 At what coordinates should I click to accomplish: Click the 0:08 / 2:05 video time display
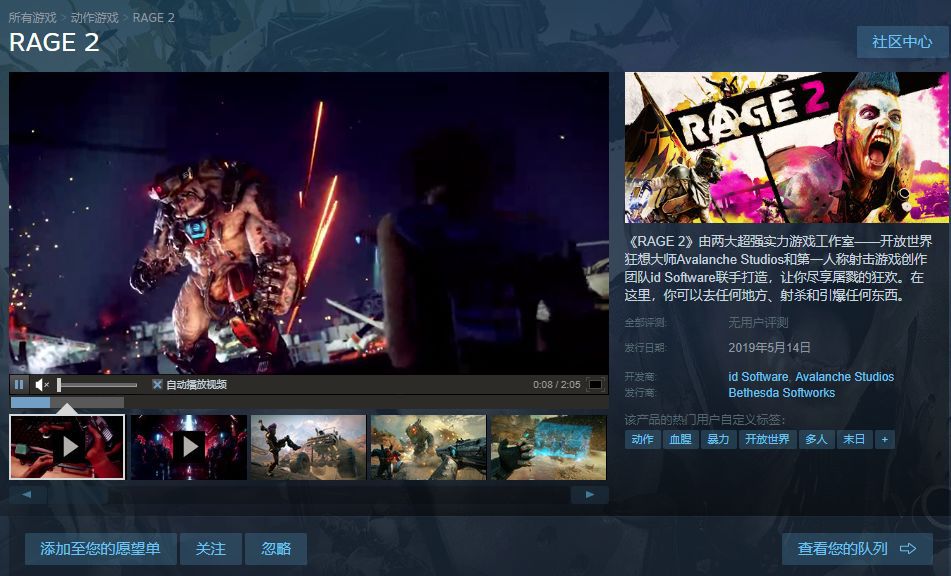(x=557, y=384)
